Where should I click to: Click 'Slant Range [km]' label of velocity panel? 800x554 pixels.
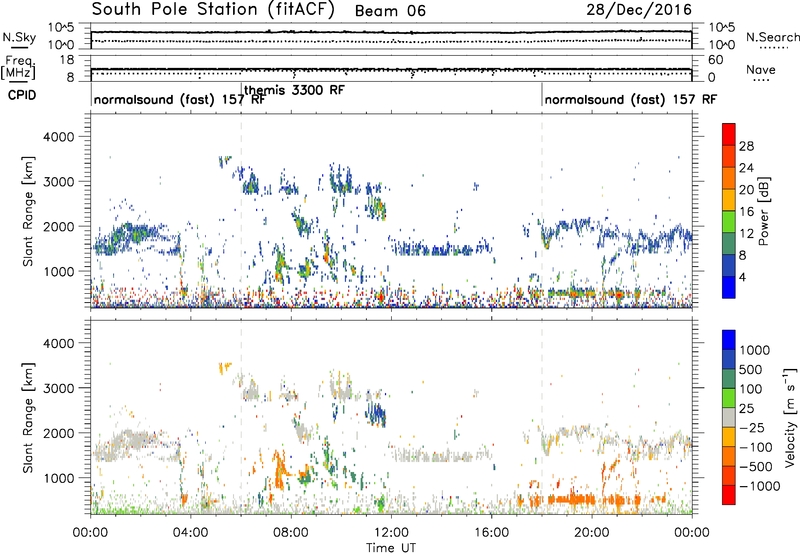point(28,417)
